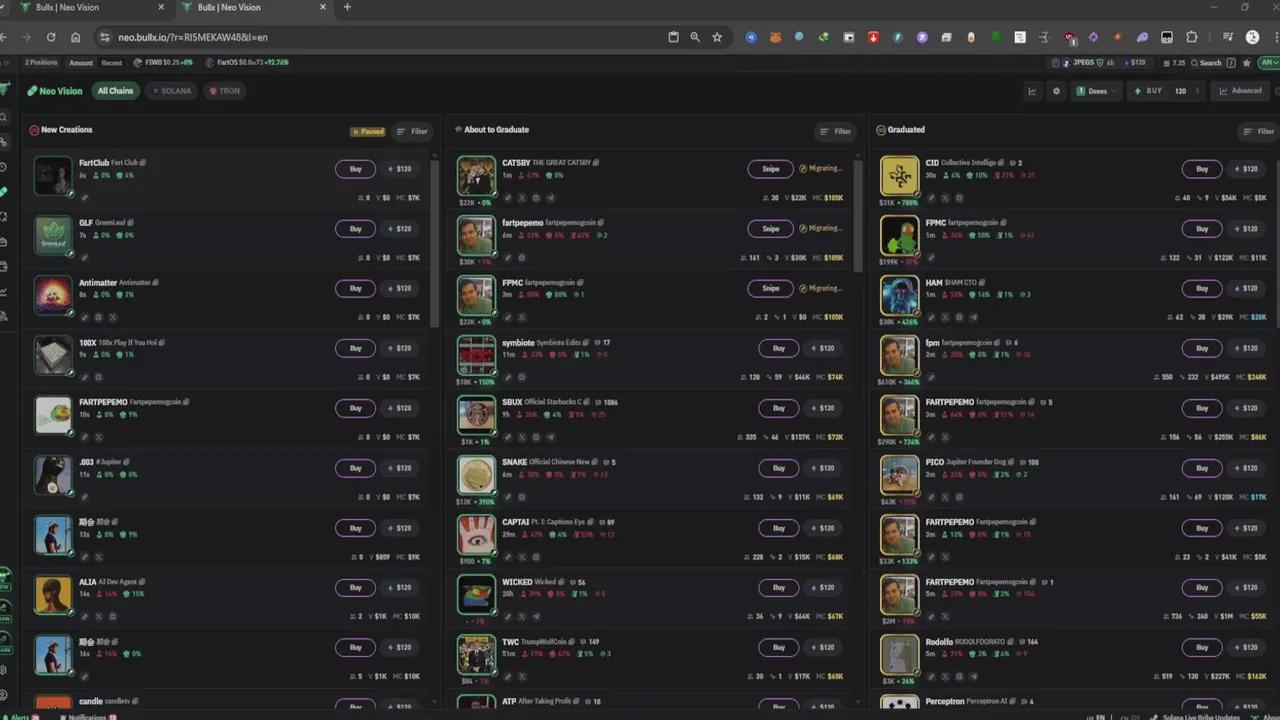The height and width of the screenshot is (720, 1280).
Task: Open the sidebar search icon
Action: 4,117
